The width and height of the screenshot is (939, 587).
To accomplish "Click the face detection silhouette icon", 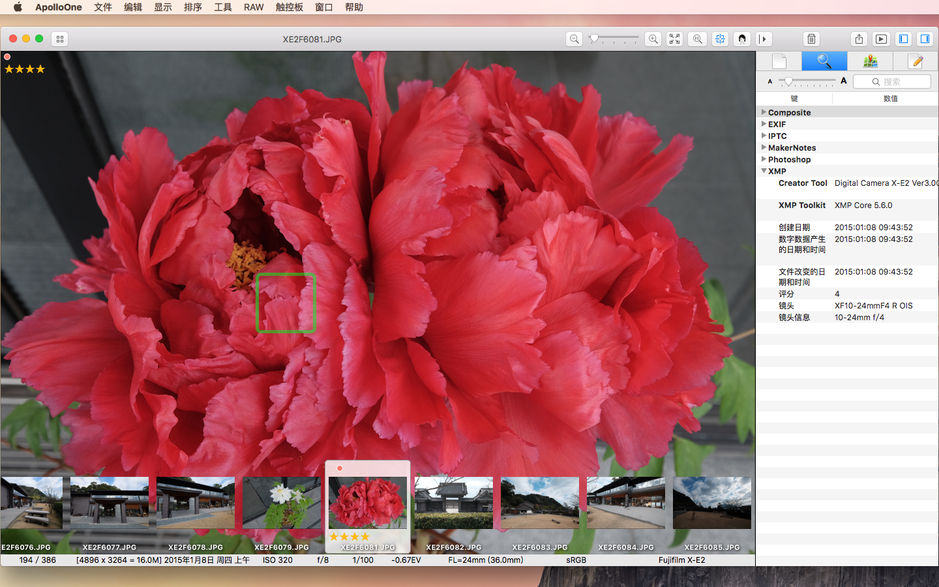I will pyautogui.click(x=742, y=39).
